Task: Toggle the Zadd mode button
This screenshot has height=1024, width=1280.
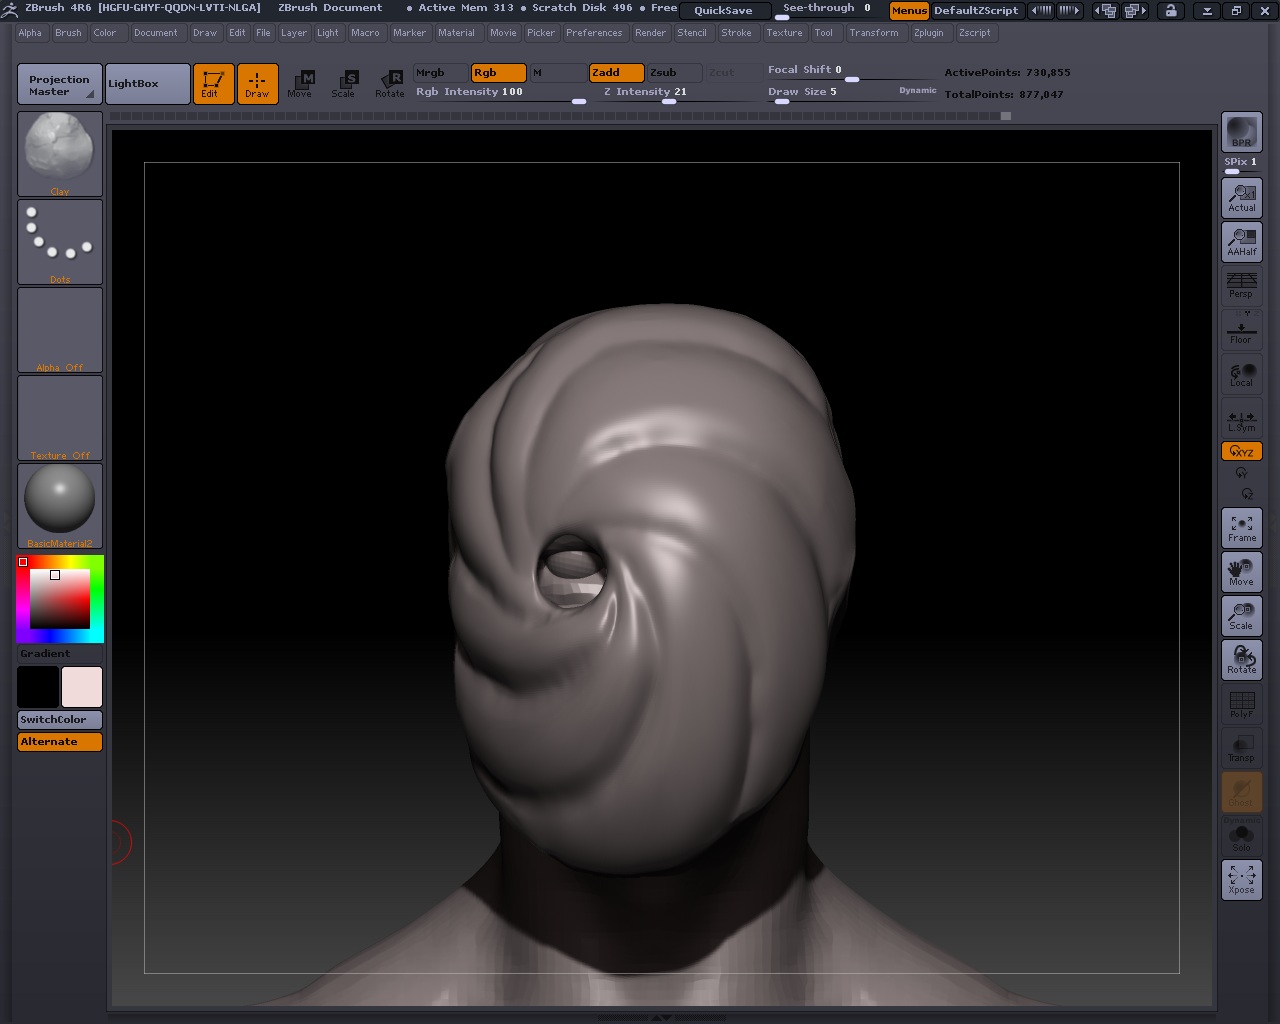Action: [616, 73]
